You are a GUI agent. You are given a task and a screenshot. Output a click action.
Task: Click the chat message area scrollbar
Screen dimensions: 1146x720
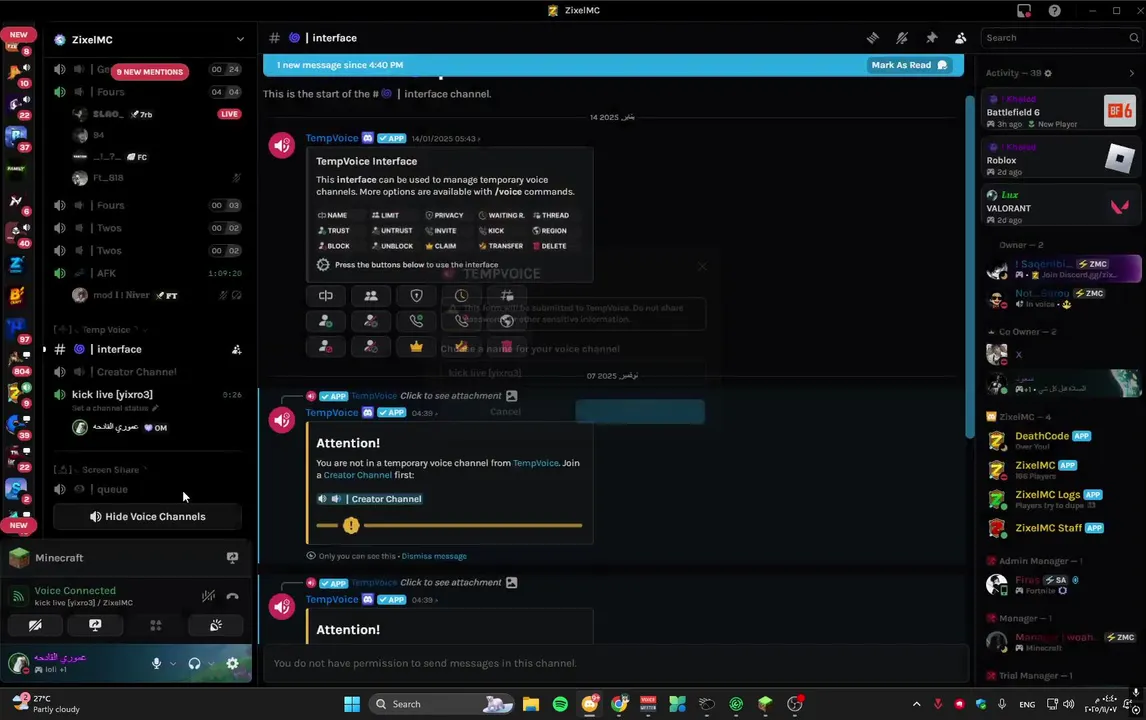[x=970, y=267]
